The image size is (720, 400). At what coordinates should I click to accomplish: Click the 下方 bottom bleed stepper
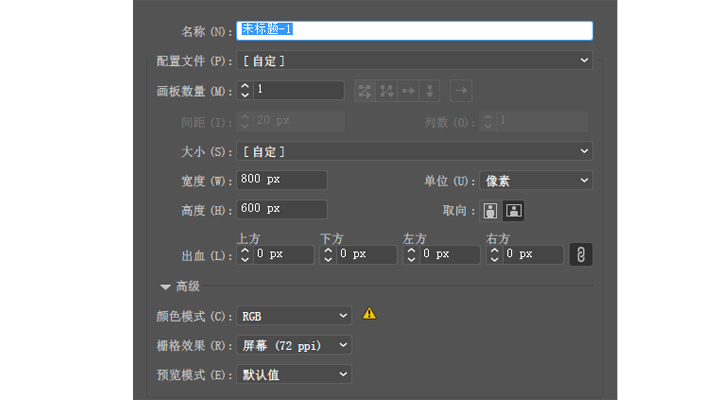[x=328, y=254]
